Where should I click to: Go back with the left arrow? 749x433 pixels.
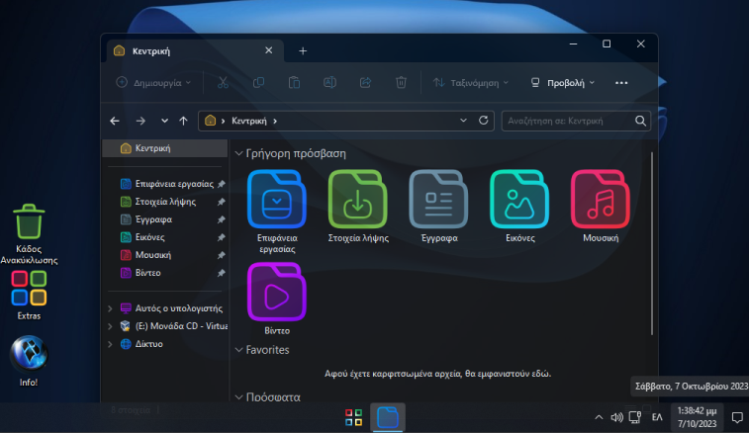(x=115, y=121)
